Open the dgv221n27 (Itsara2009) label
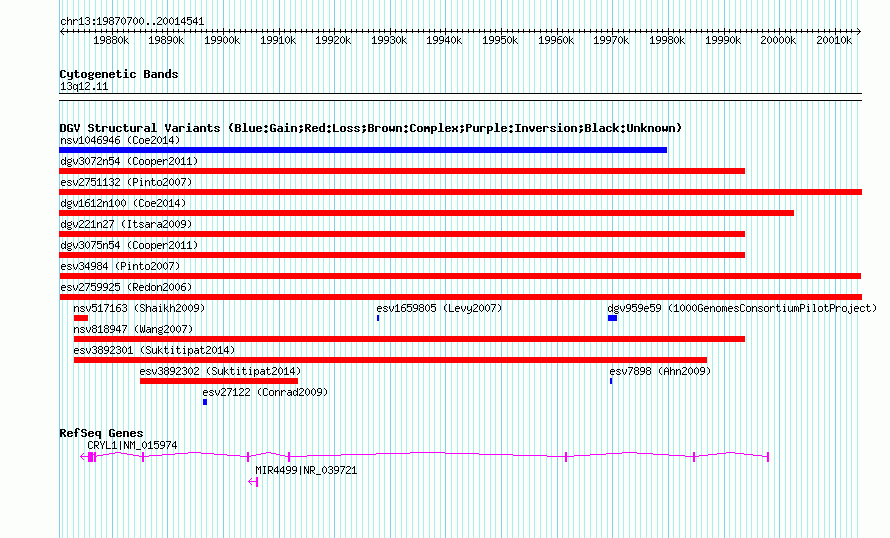This screenshot has height=538, width=890. (x=126, y=224)
